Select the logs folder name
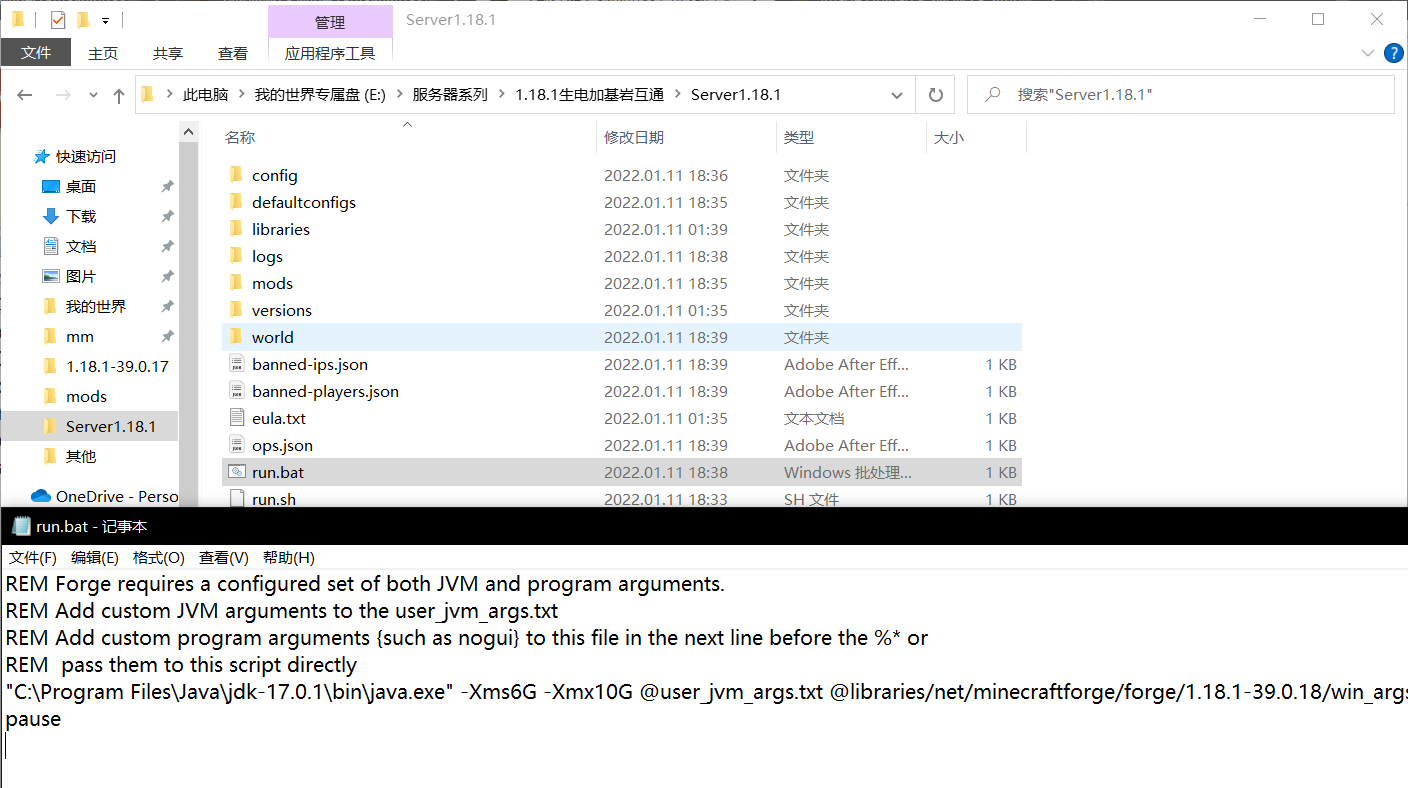The image size is (1408, 788). [x=267, y=256]
